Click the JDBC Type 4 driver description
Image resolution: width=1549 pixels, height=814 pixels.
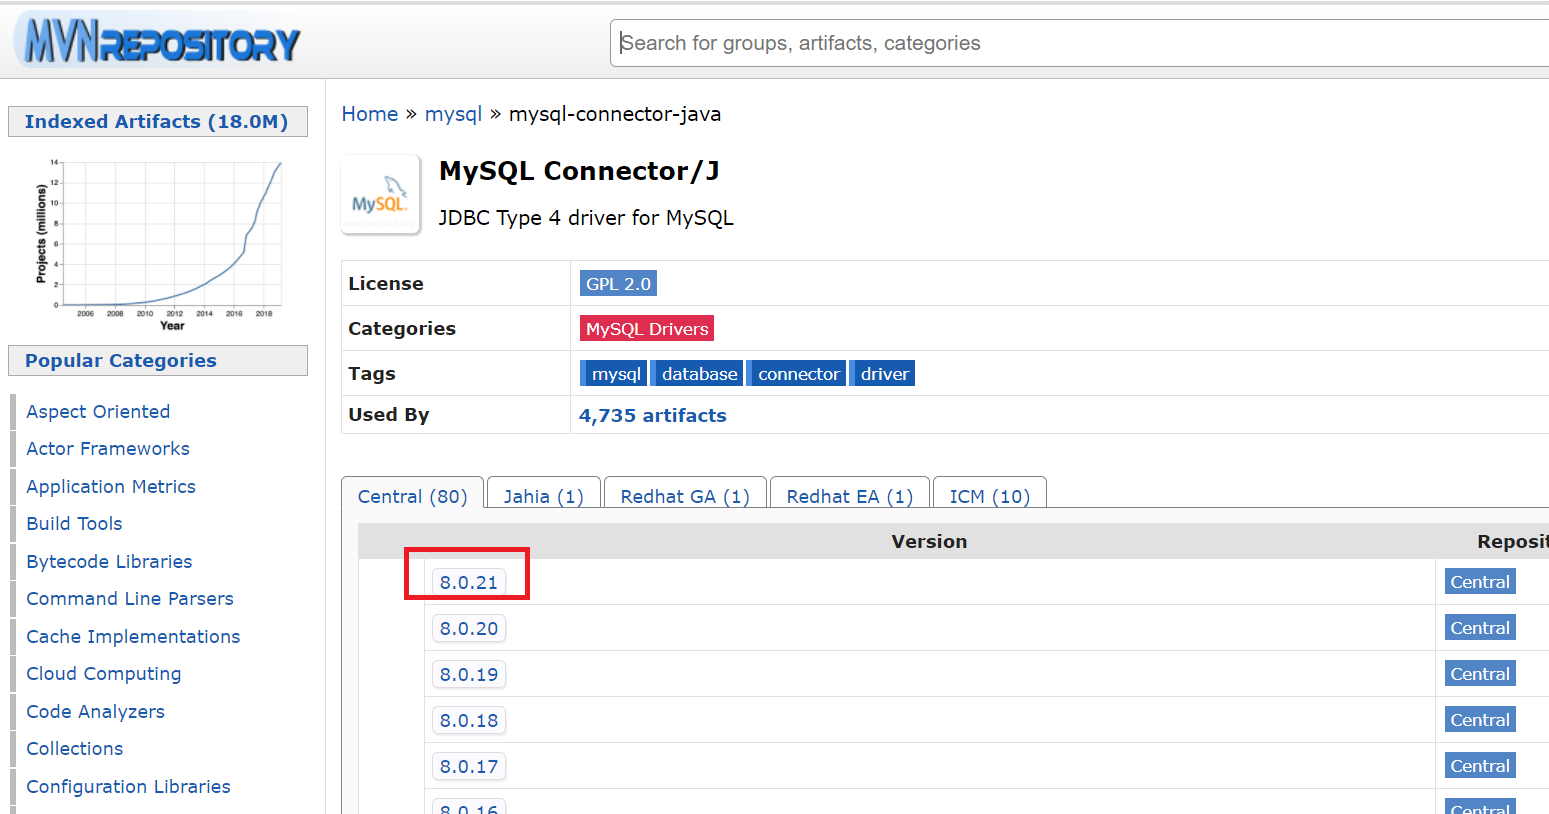point(586,218)
